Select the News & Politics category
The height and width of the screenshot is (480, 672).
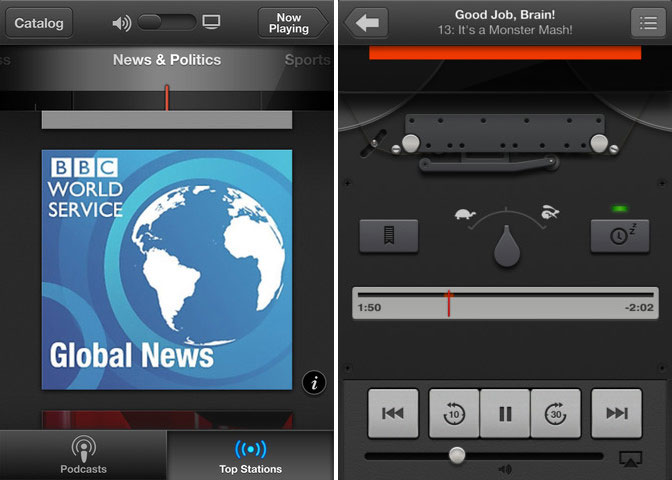(x=167, y=60)
